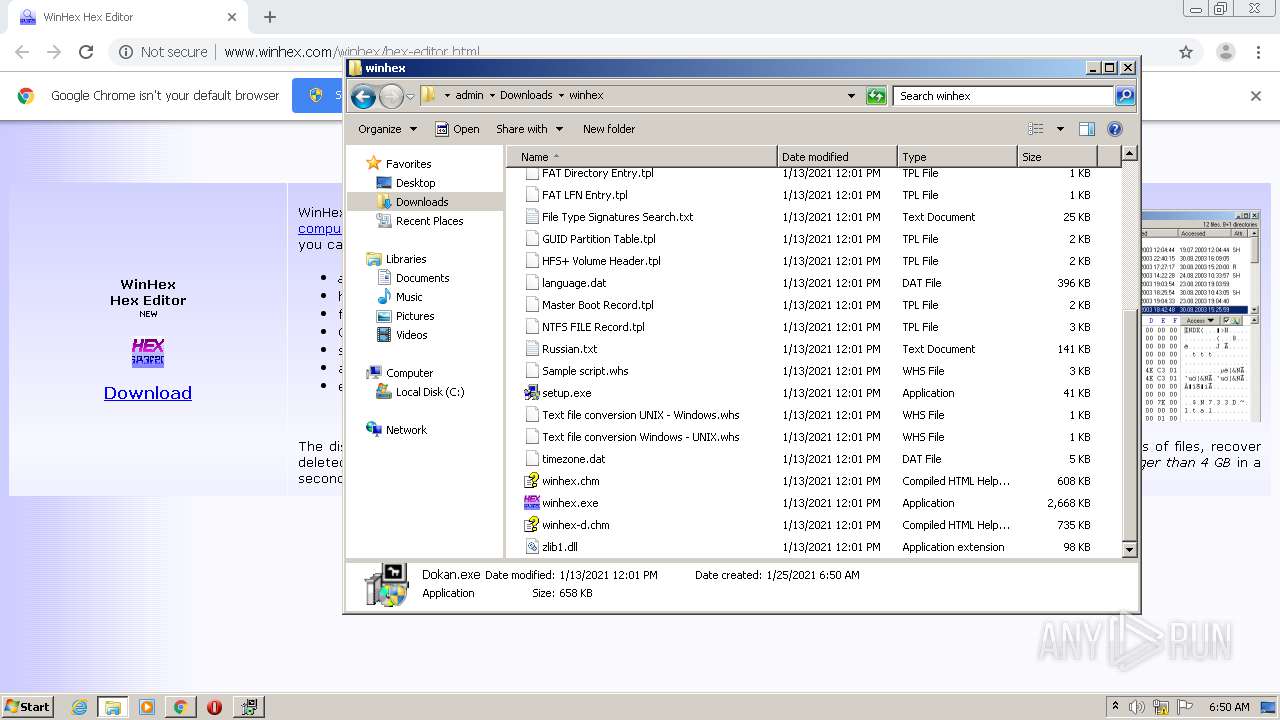This screenshot has height=720, width=1280.
Task: Click Chrome back button
Action: [22, 52]
